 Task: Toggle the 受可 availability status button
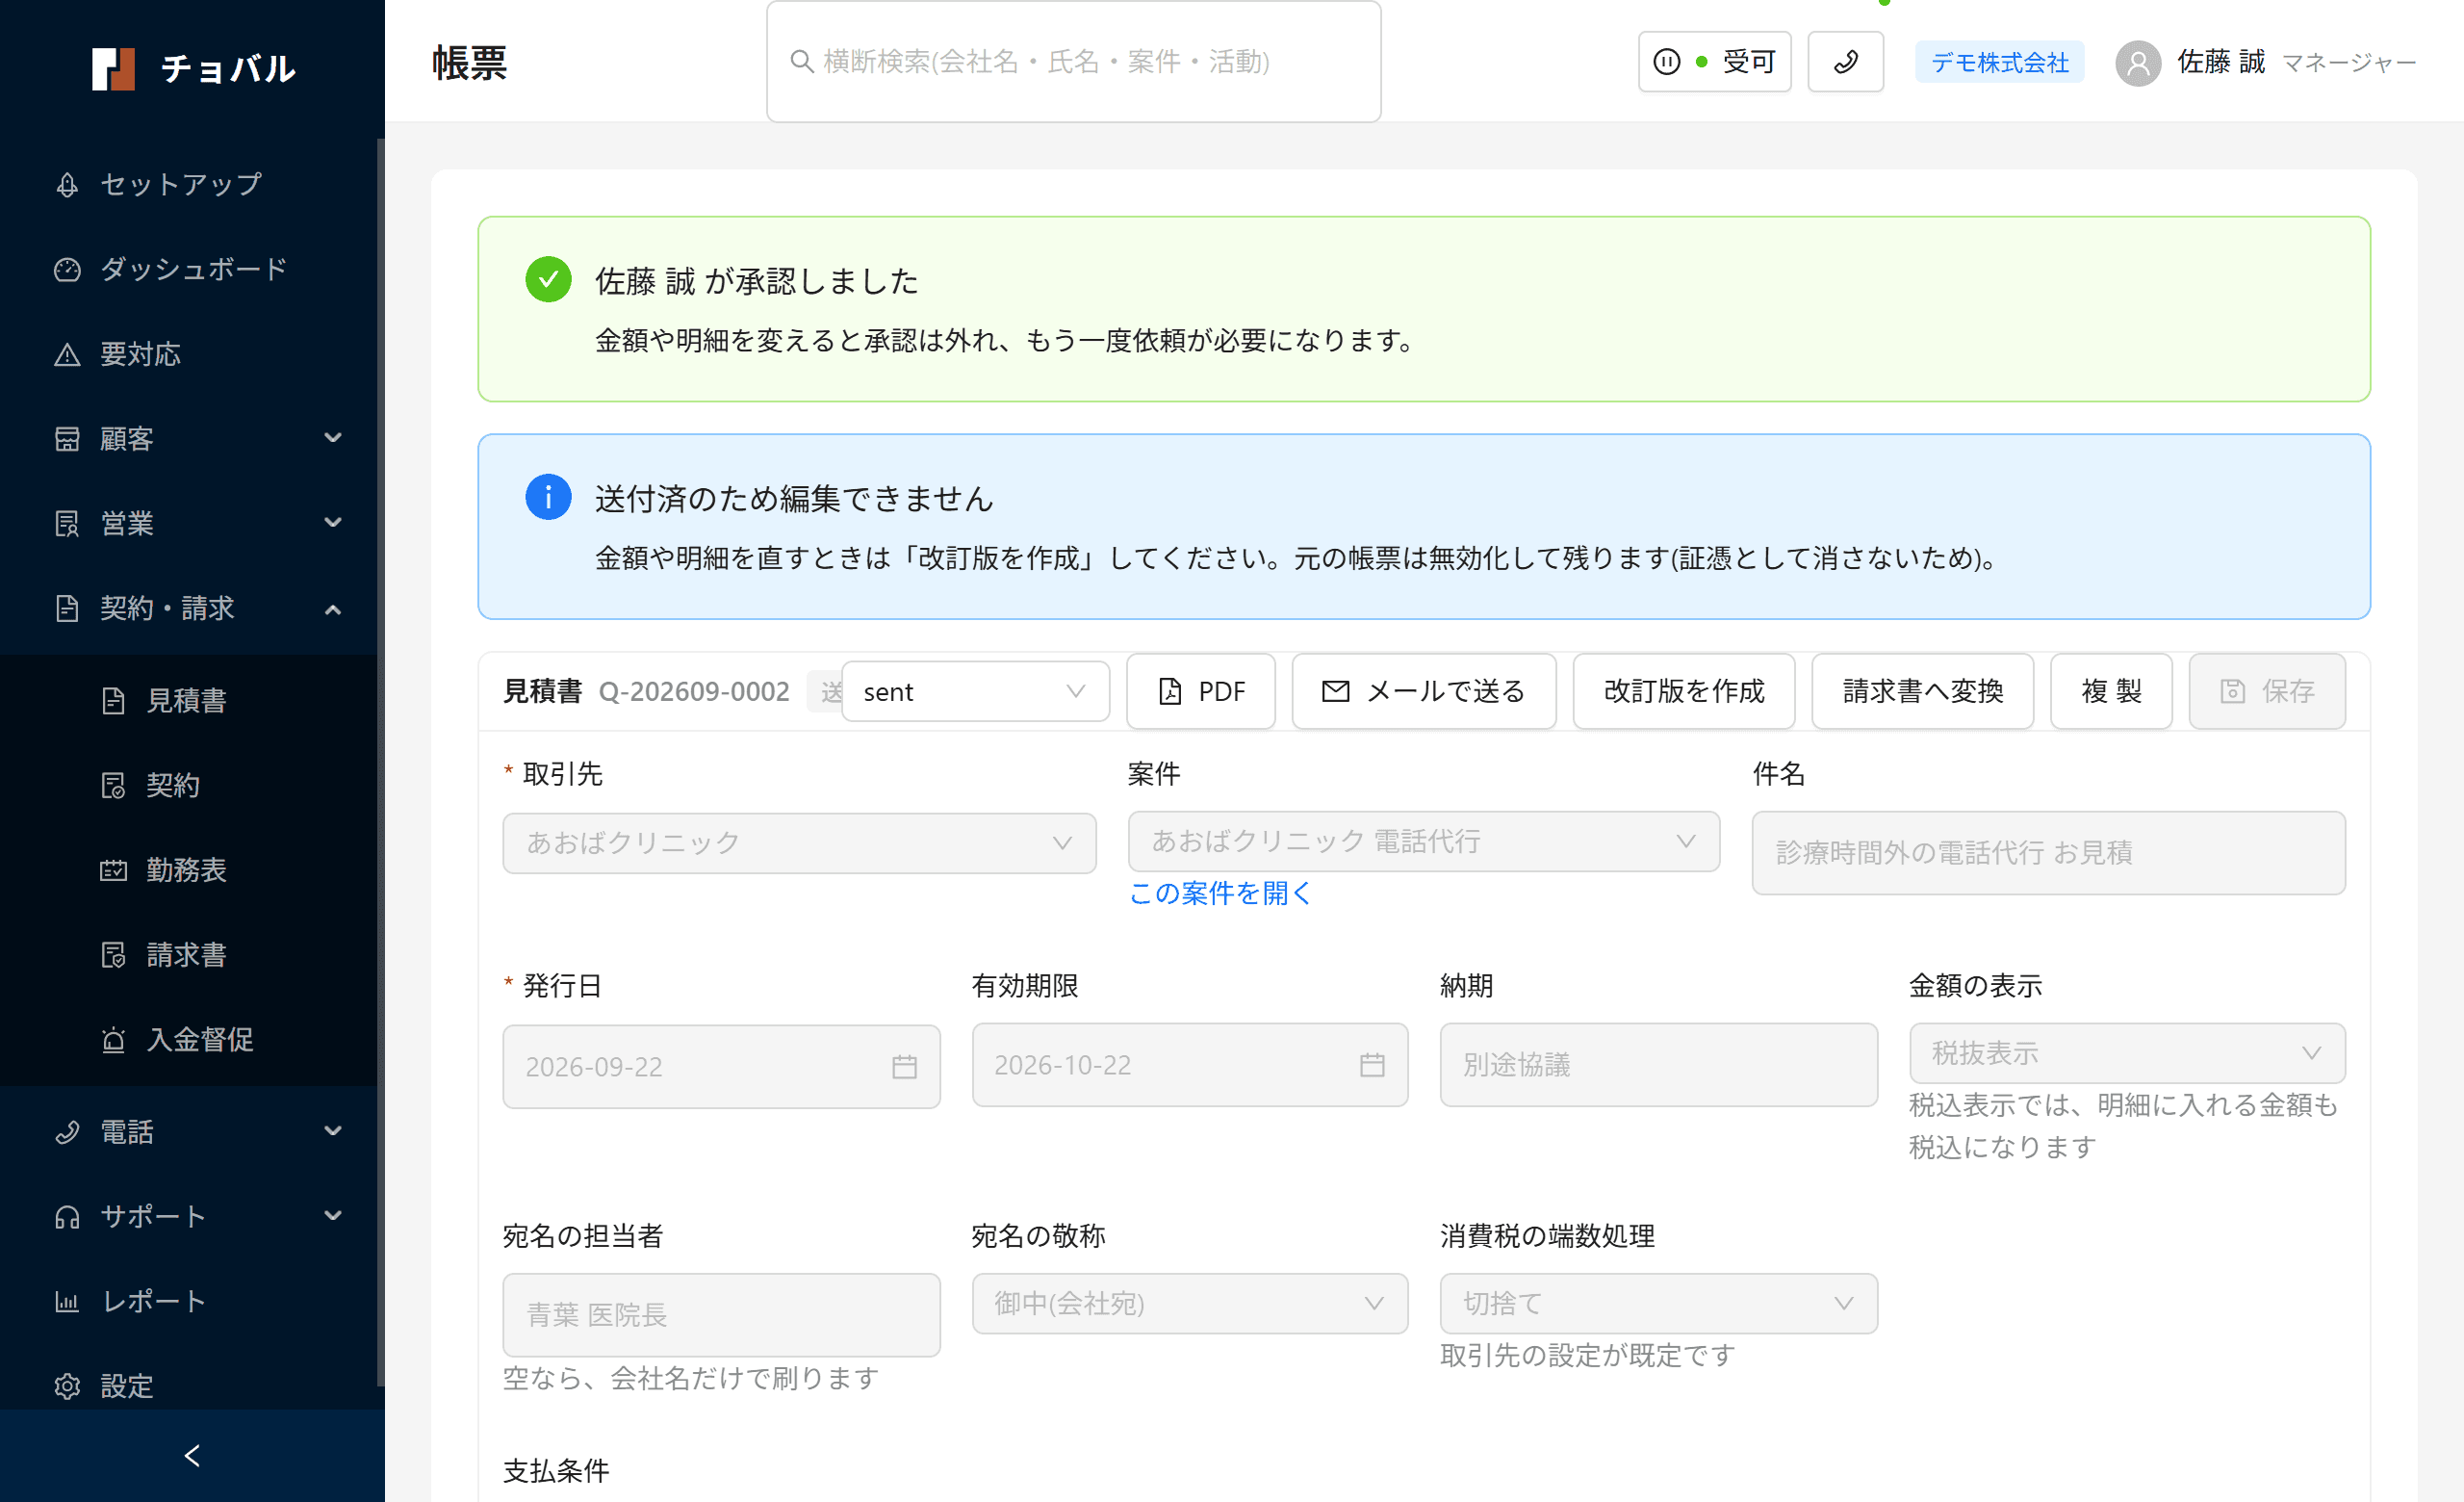1714,62
